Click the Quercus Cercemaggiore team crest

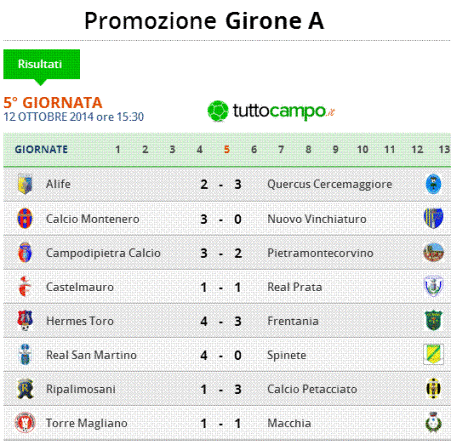(433, 184)
